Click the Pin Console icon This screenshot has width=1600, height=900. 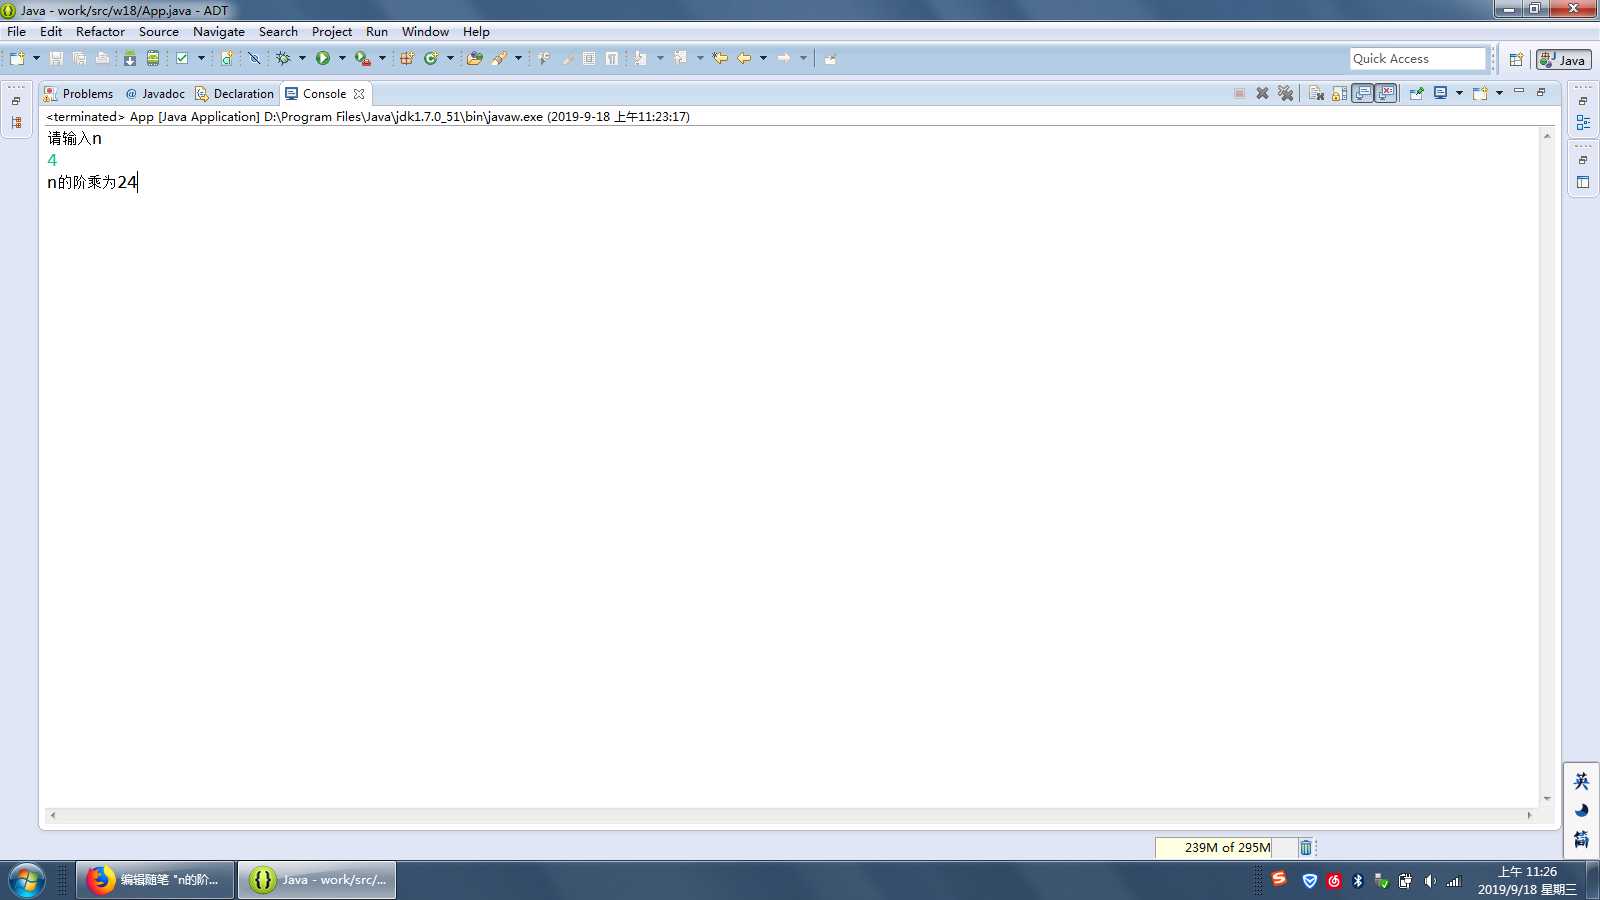pyautogui.click(x=1416, y=93)
